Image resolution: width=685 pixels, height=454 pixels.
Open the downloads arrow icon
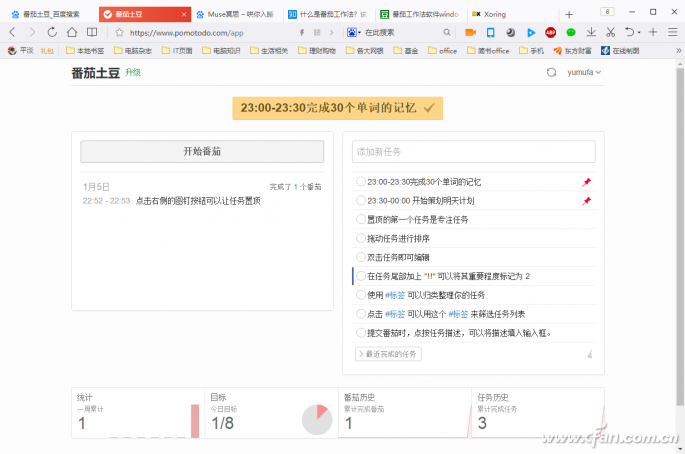[x=591, y=32]
